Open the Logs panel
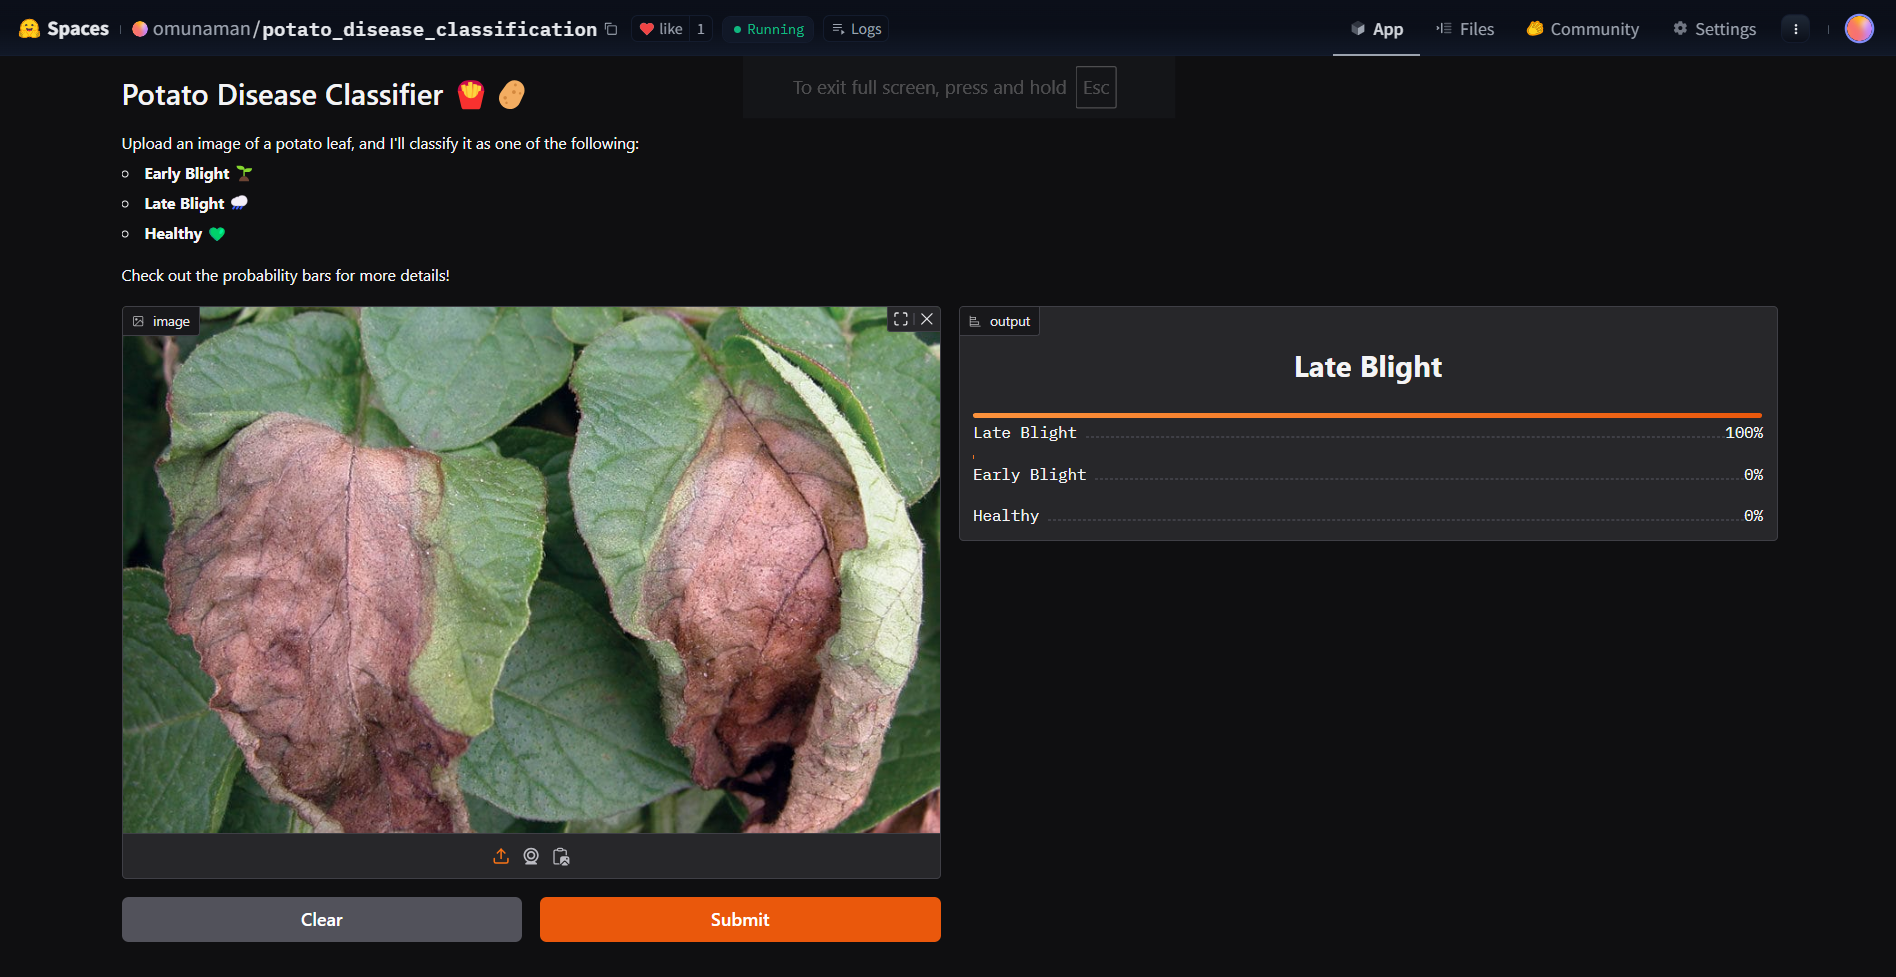Image resolution: width=1896 pixels, height=977 pixels. point(856,29)
